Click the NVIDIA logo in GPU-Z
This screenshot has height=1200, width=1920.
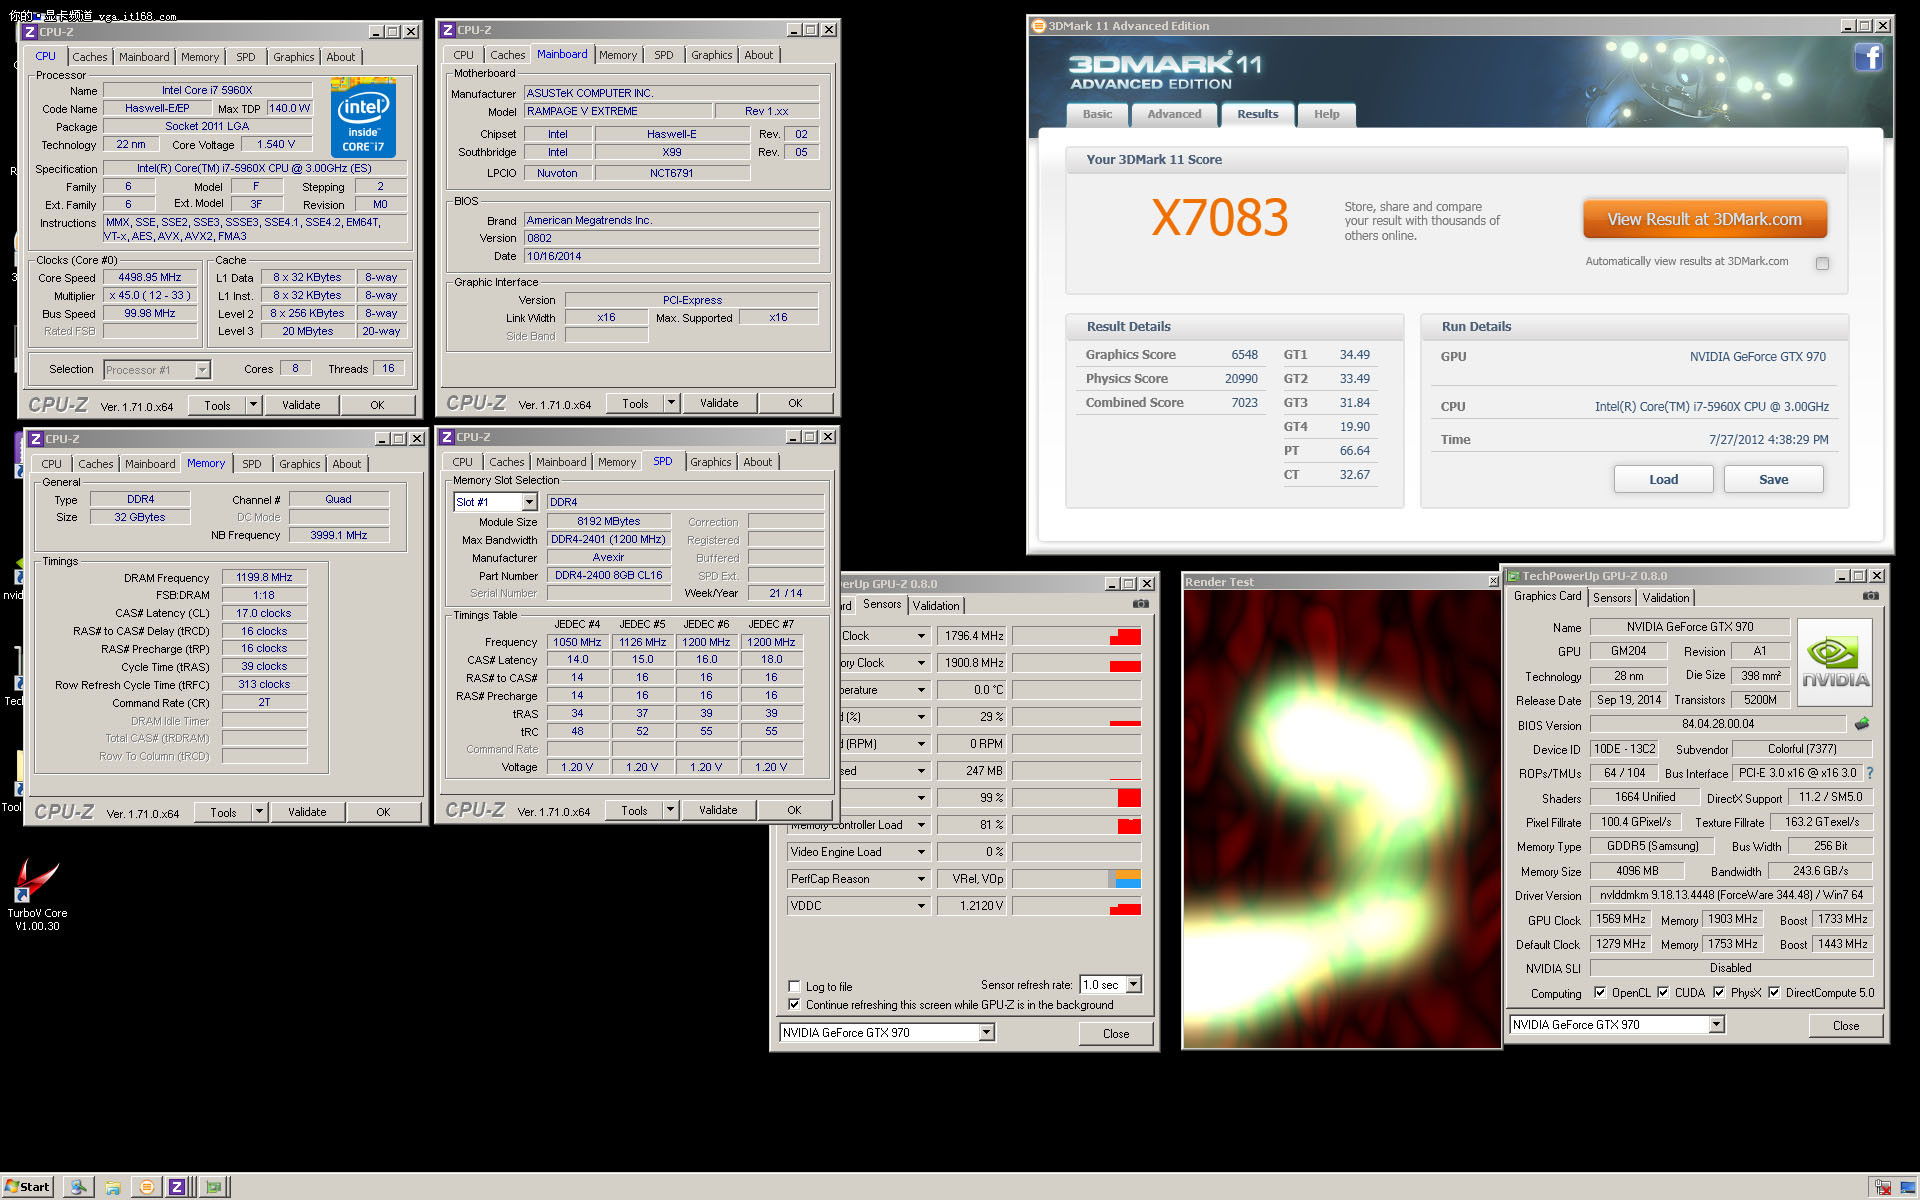(1834, 663)
